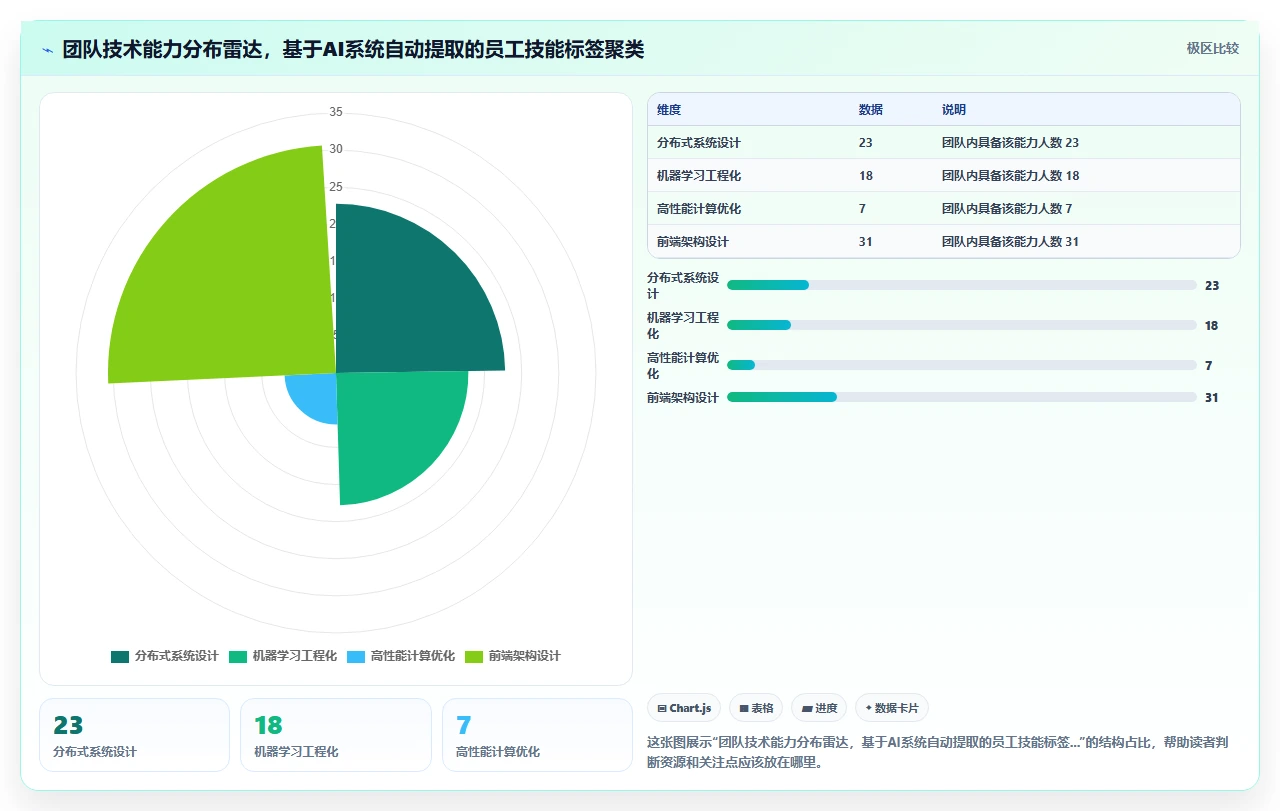Viewport: 1280px width, 811px height.
Task: Toggle 分布式系统设计 legend color box
Action: pos(120,657)
